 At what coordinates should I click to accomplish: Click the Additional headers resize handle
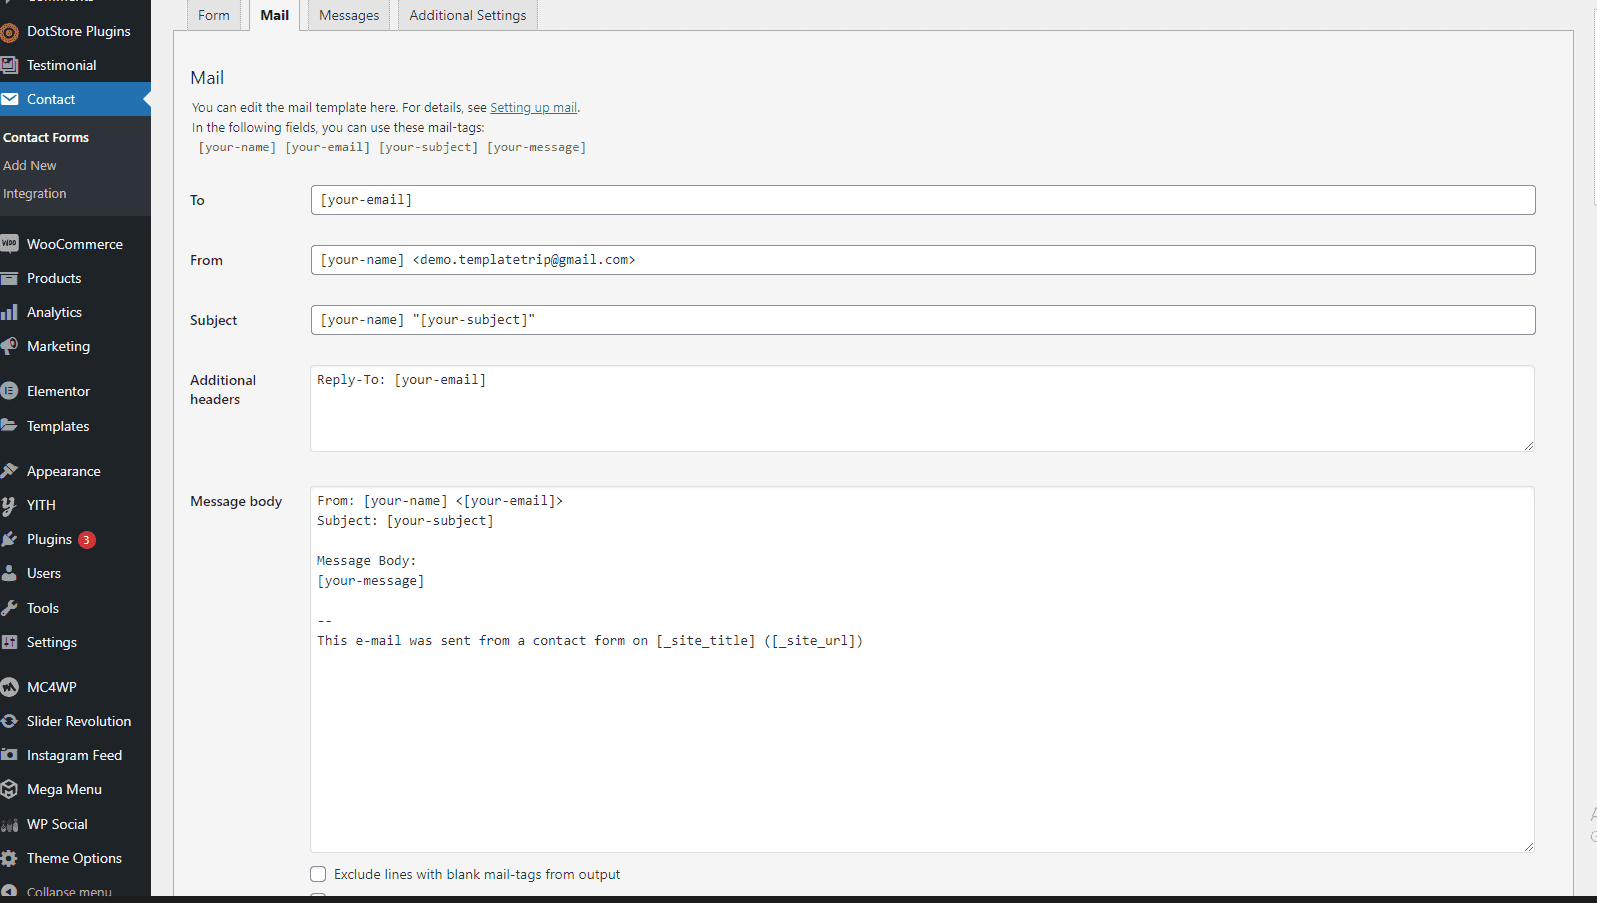[x=1528, y=445]
